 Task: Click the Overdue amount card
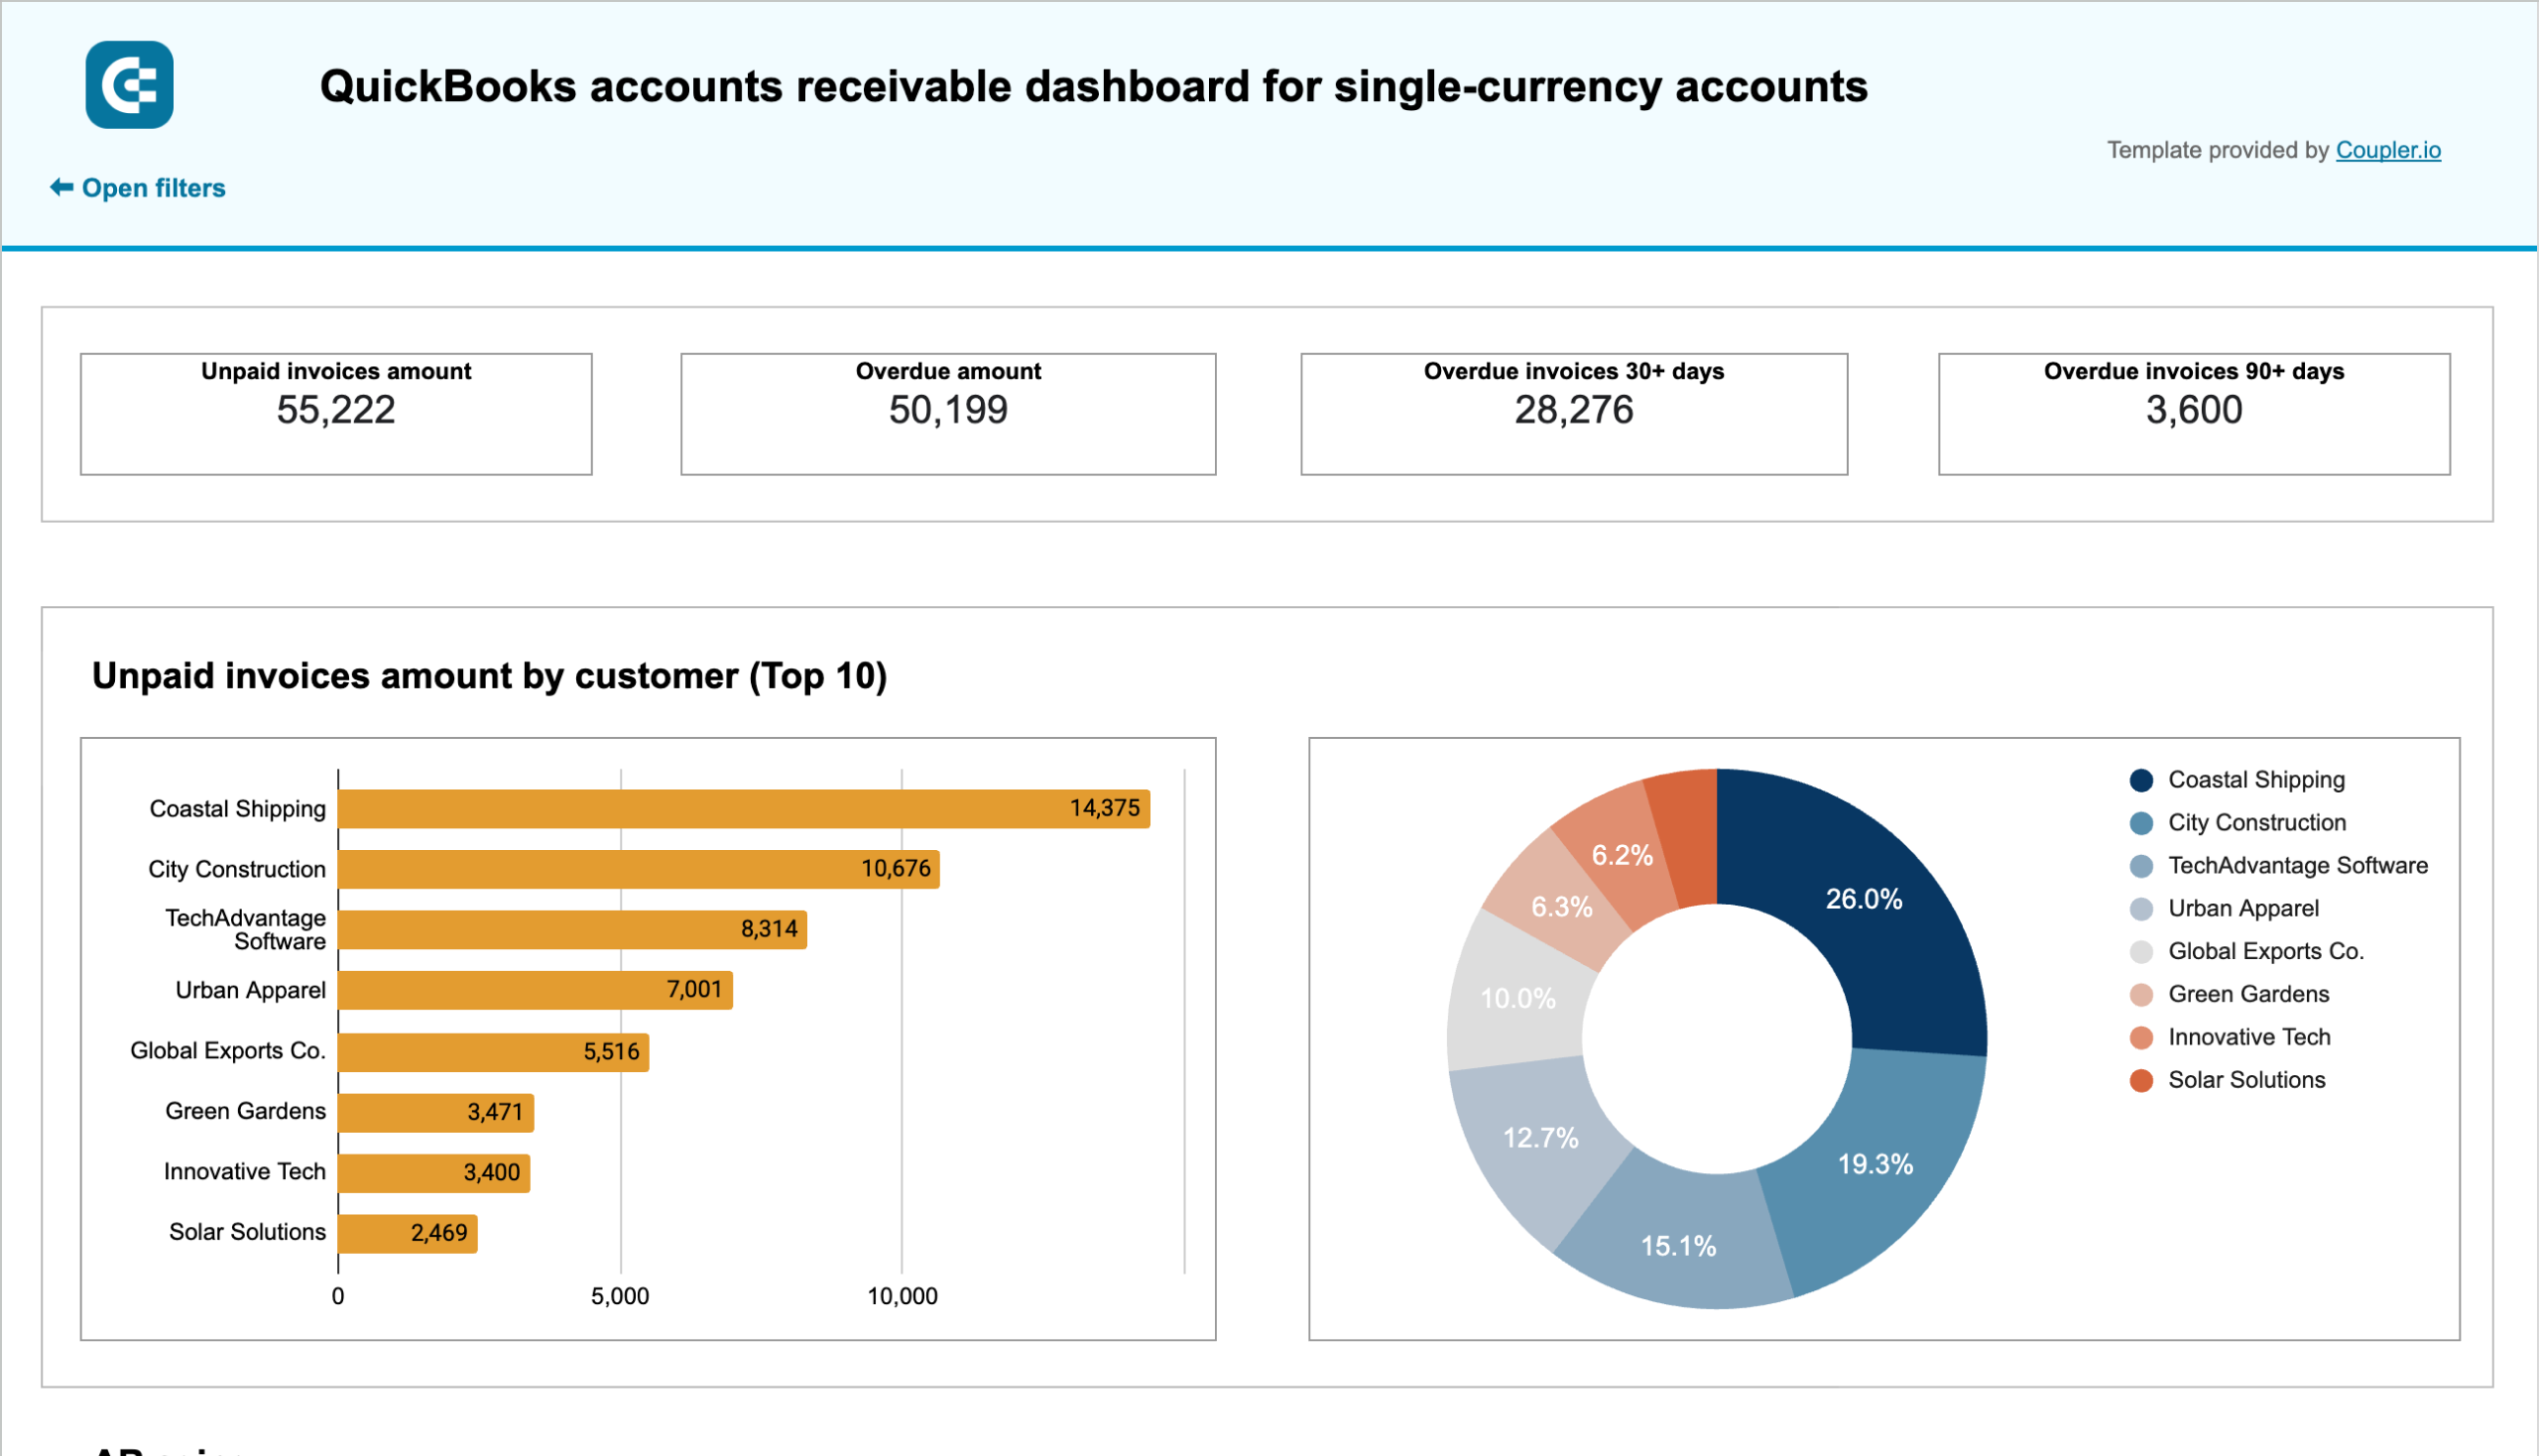(948, 413)
